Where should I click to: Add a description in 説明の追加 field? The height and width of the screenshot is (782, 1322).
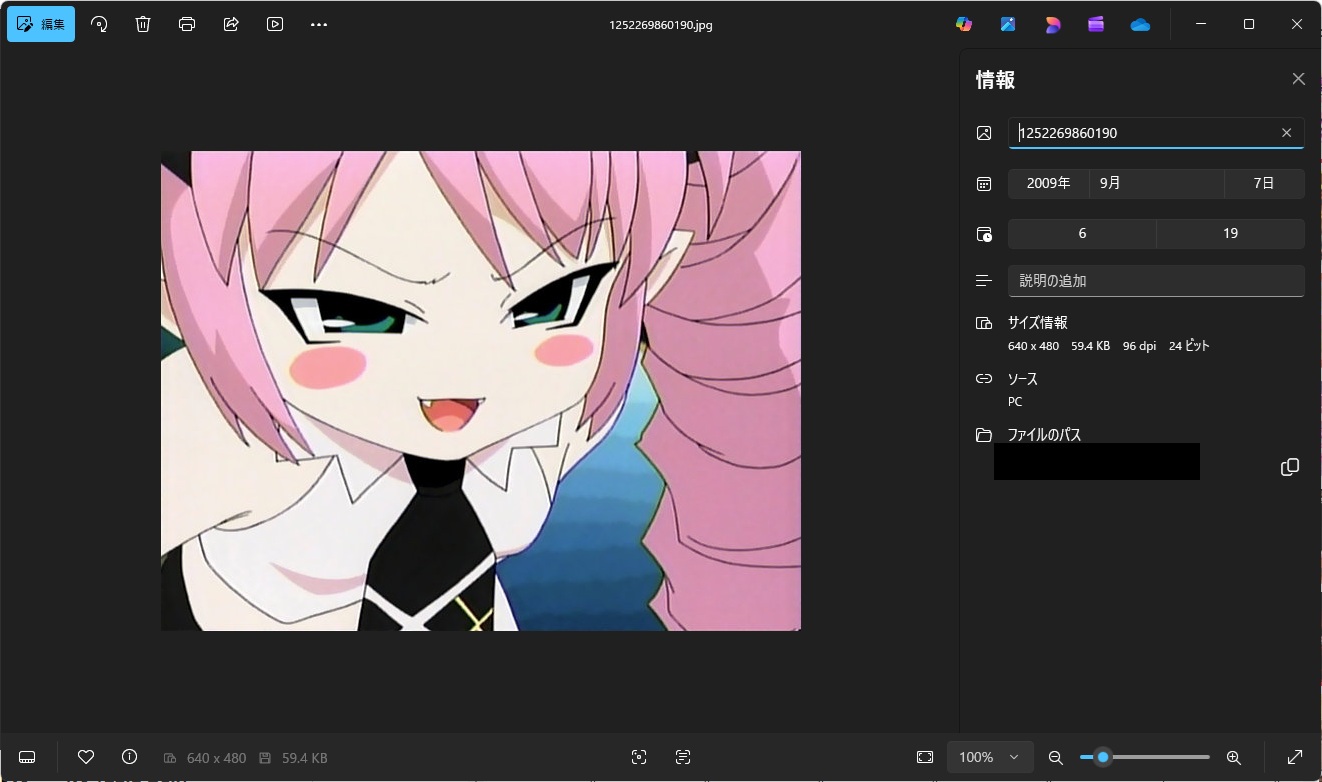click(x=1155, y=281)
